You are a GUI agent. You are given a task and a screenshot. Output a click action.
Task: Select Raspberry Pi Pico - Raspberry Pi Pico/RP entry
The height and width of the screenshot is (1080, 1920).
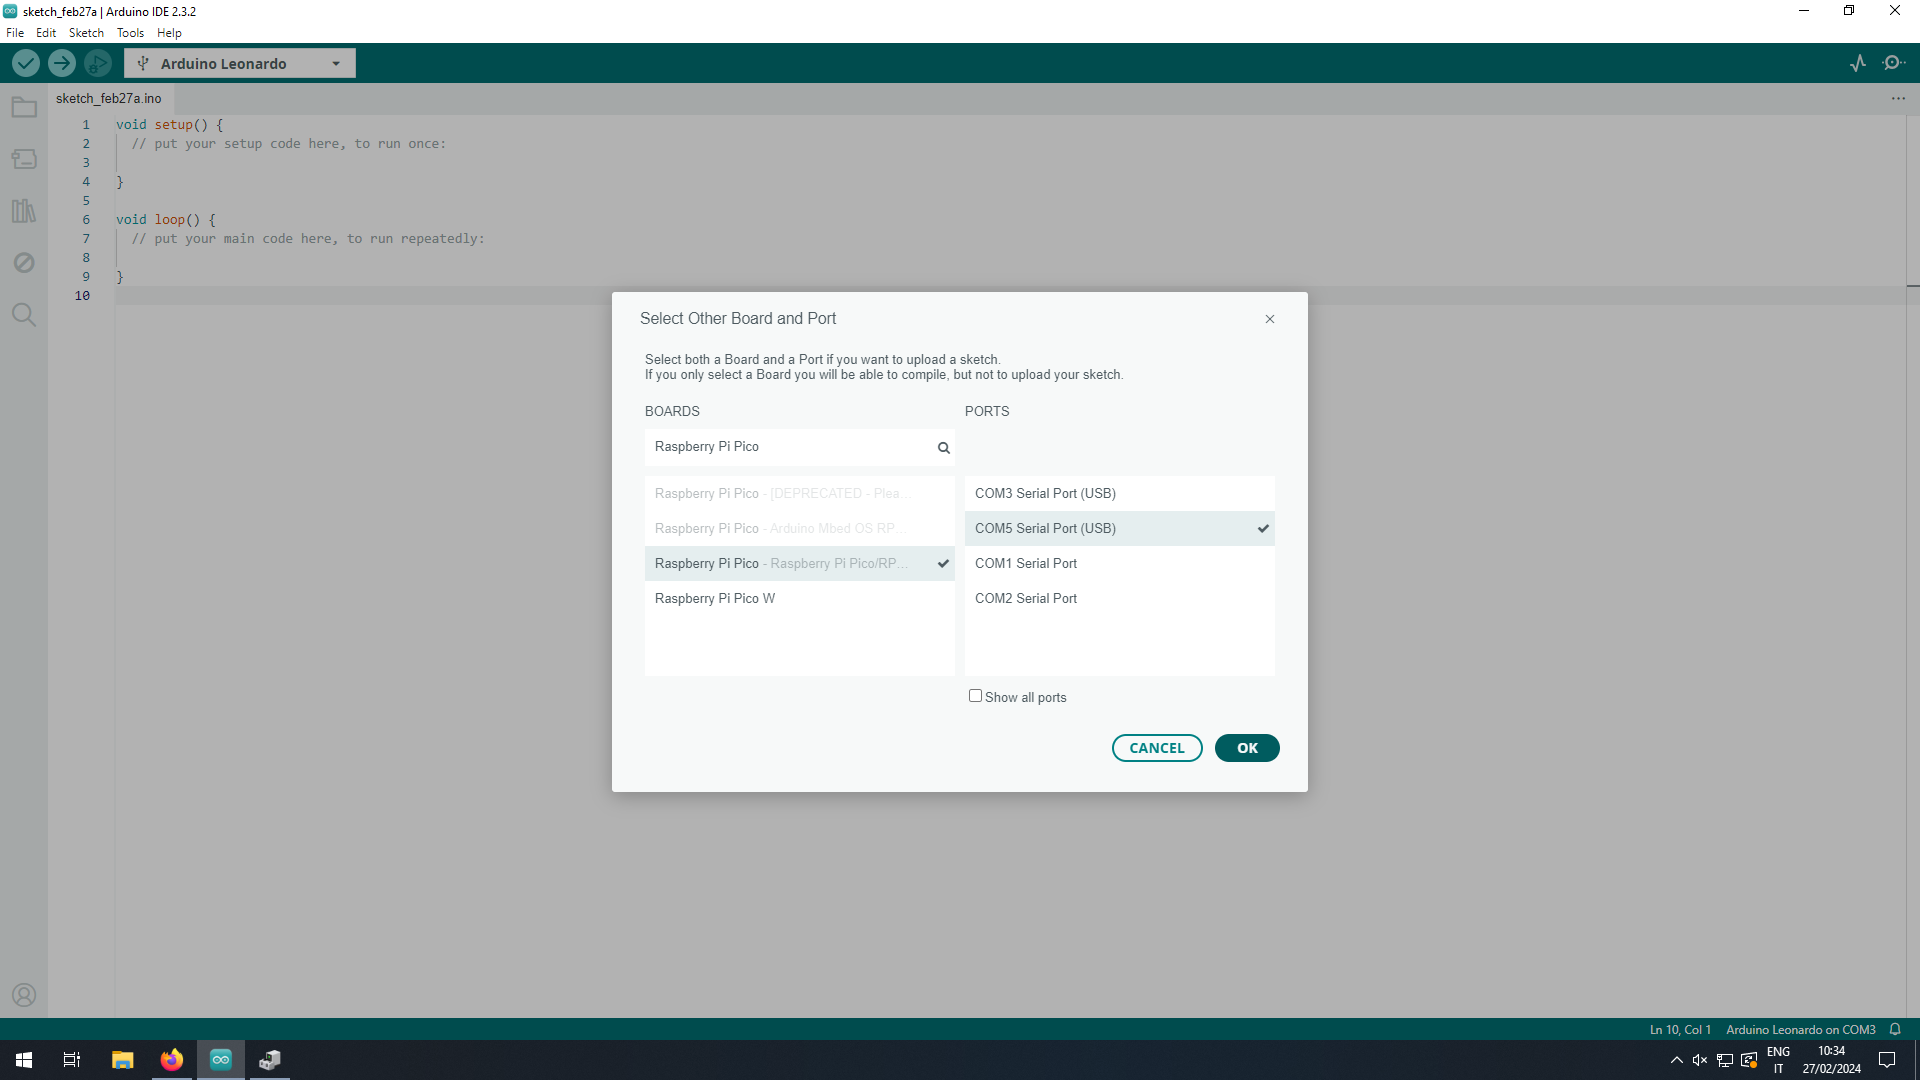click(x=799, y=563)
